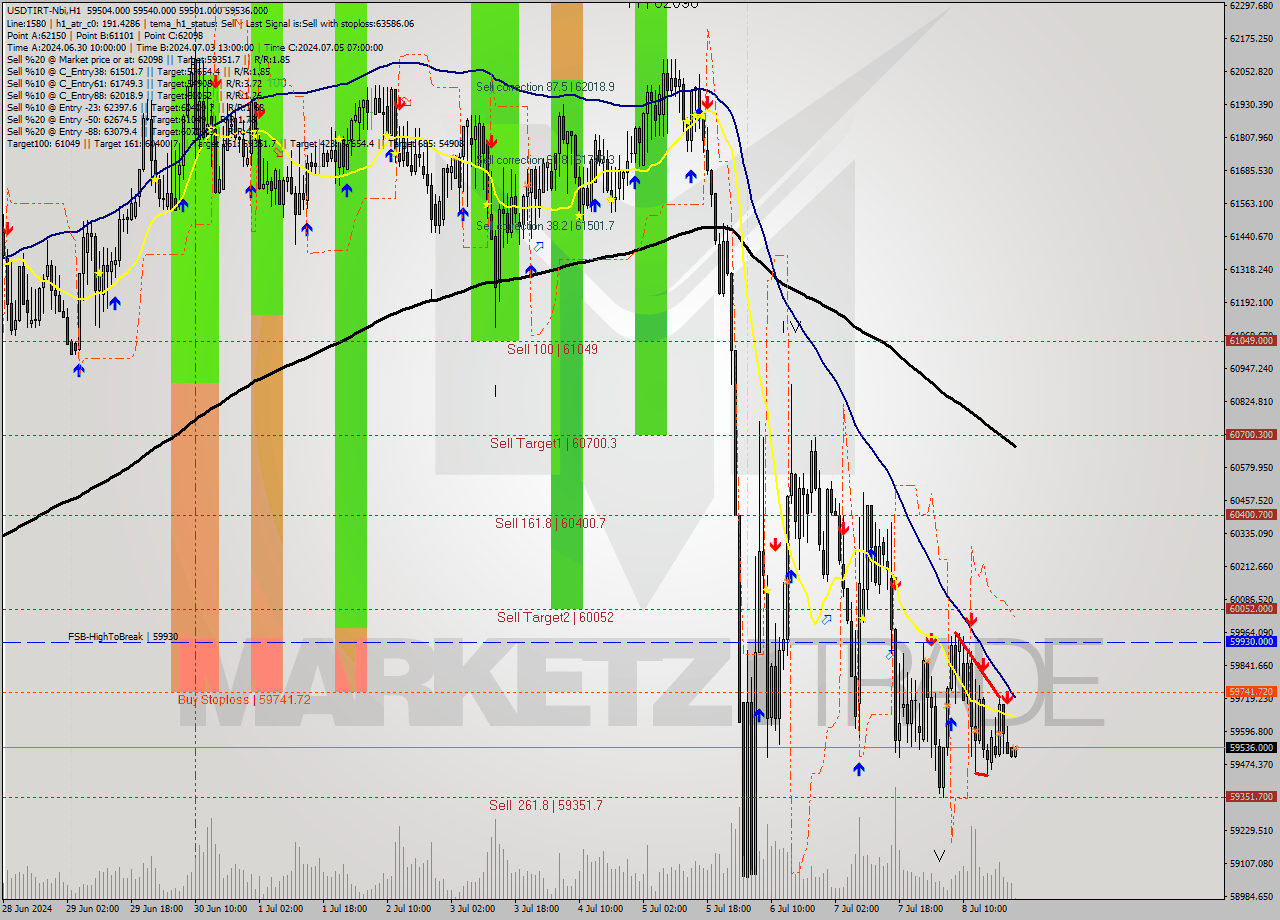Click the 61930.390 price axis value
This screenshot has width=1280, height=920.
click(1251, 104)
